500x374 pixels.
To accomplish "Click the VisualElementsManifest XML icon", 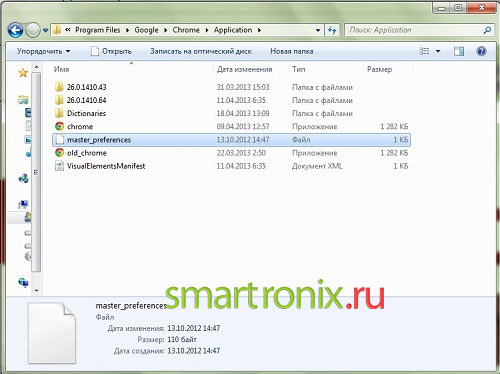I will (59, 166).
